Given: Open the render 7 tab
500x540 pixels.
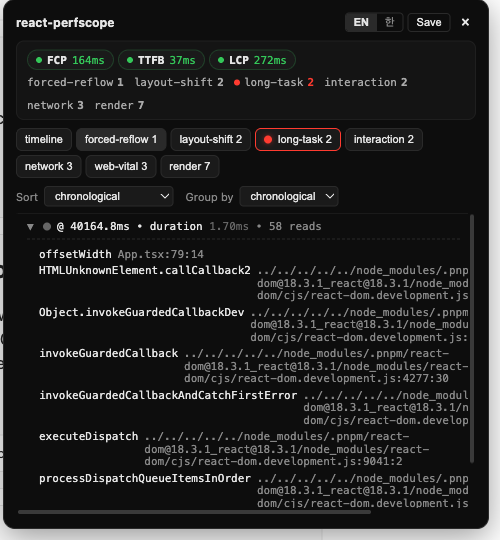Looking at the screenshot, I should click(190, 166).
